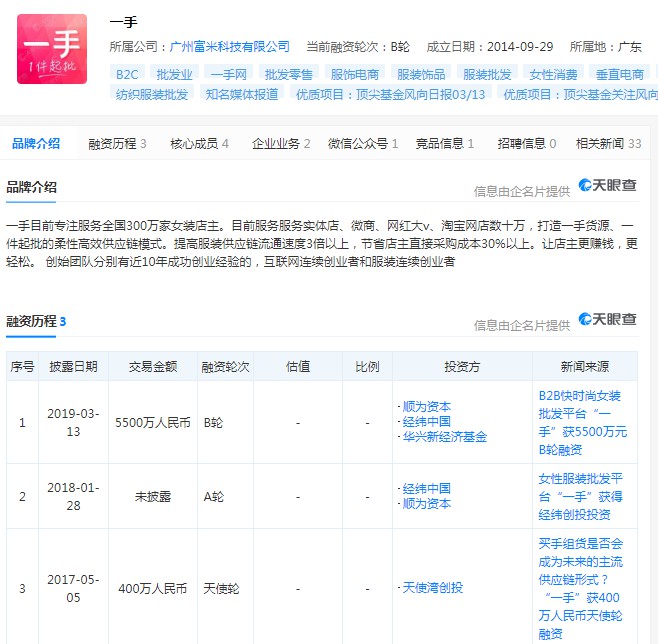The image size is (658, 644).
Task: Click the 融资历程 3 section heading
Action: pos(36,321)
